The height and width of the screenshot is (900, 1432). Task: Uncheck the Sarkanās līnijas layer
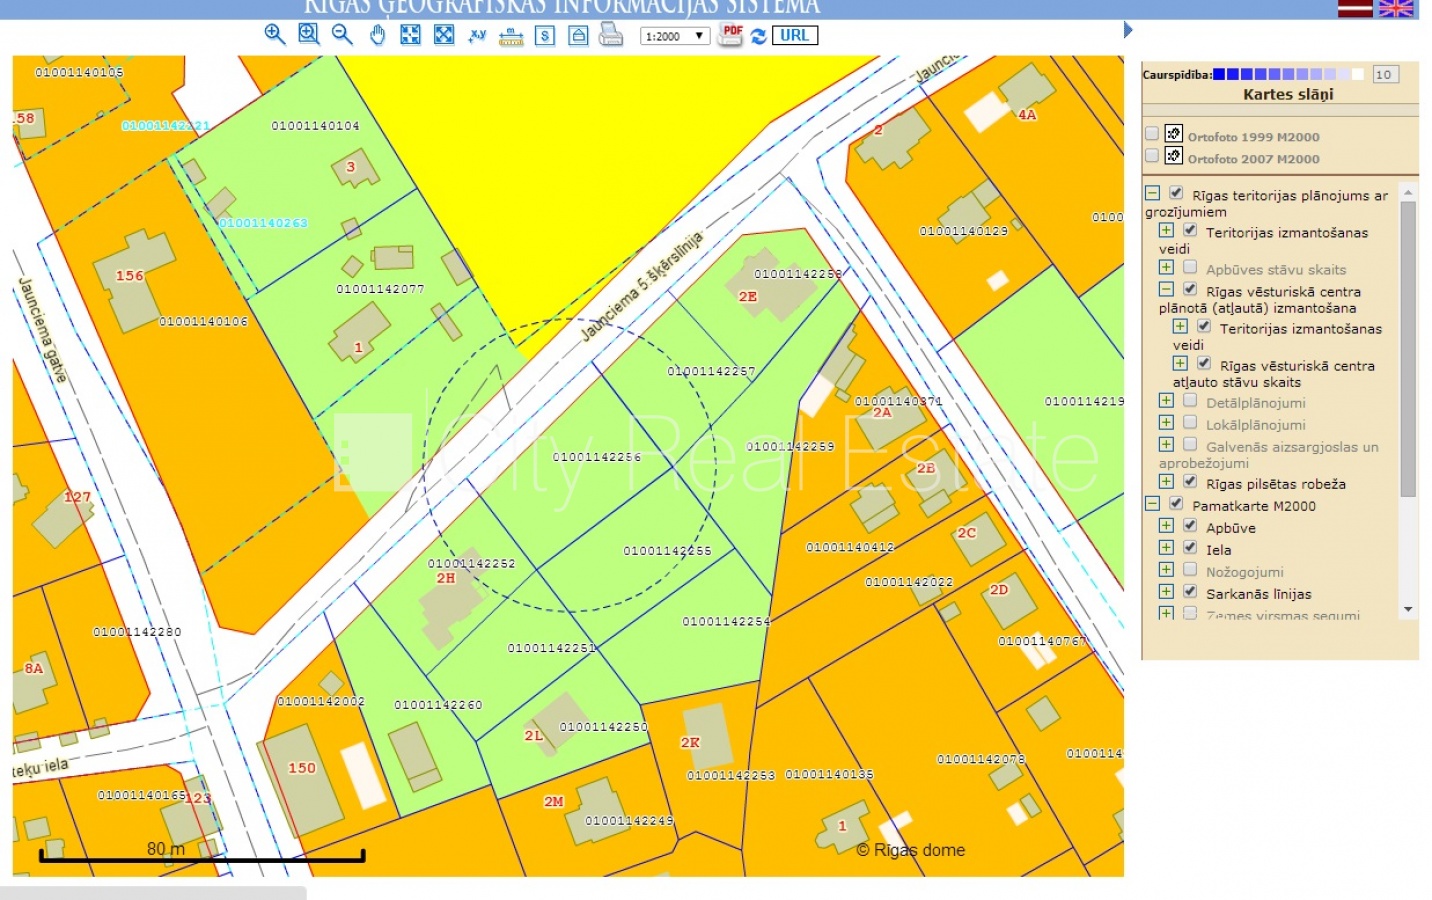(x=1190, y=591)
